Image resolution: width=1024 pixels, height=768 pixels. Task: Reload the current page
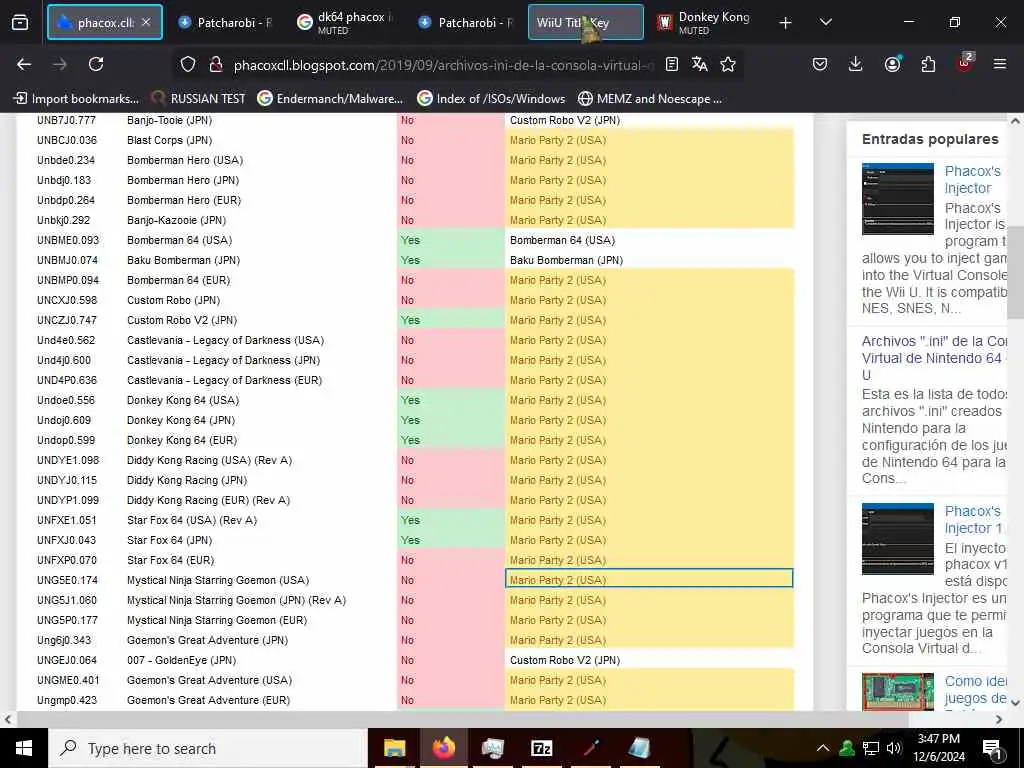pos(96,64)
